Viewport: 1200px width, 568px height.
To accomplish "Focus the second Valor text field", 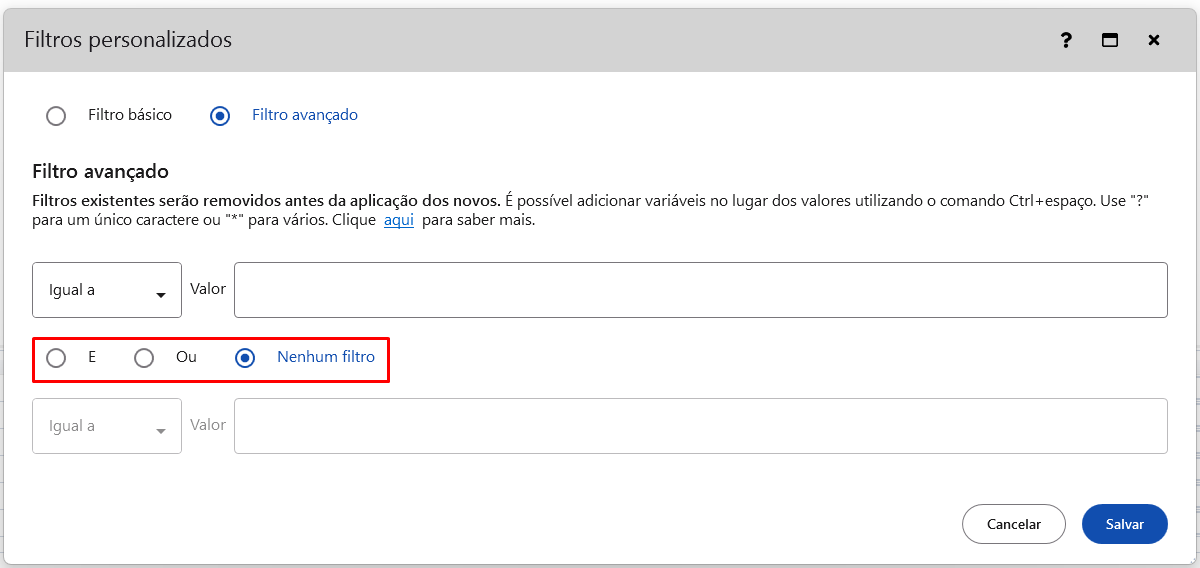I will coord(700,426).
